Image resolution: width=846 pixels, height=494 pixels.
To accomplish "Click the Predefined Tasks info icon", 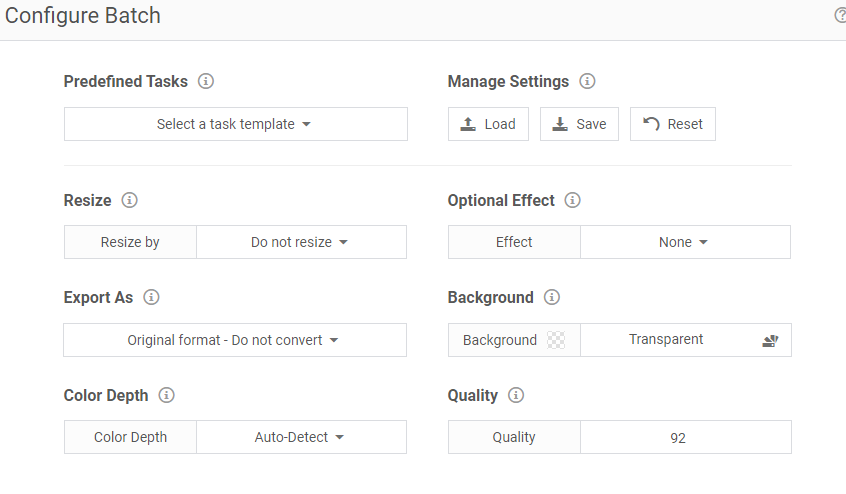I will [206, 81].
